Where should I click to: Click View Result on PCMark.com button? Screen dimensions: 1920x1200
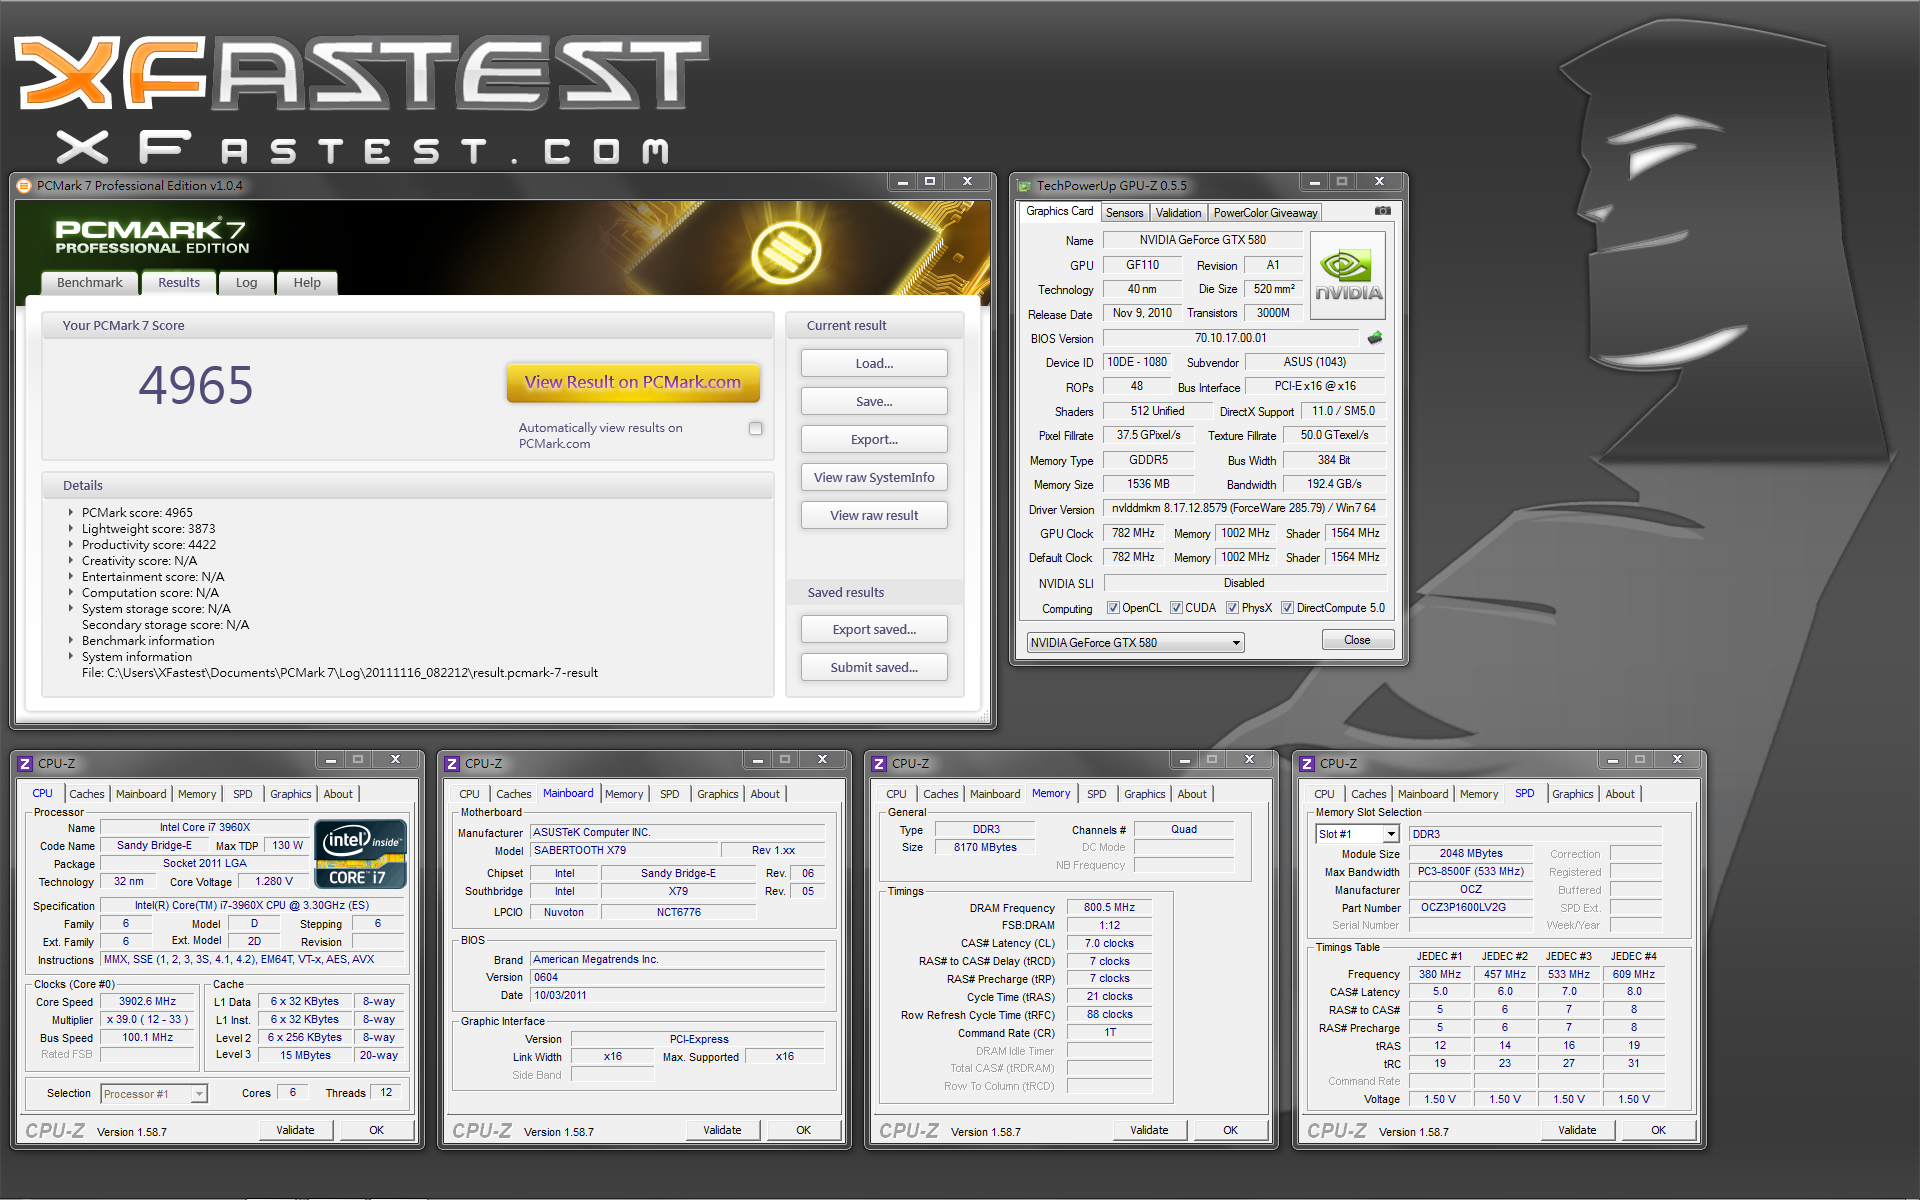click(x=633, y=382)
